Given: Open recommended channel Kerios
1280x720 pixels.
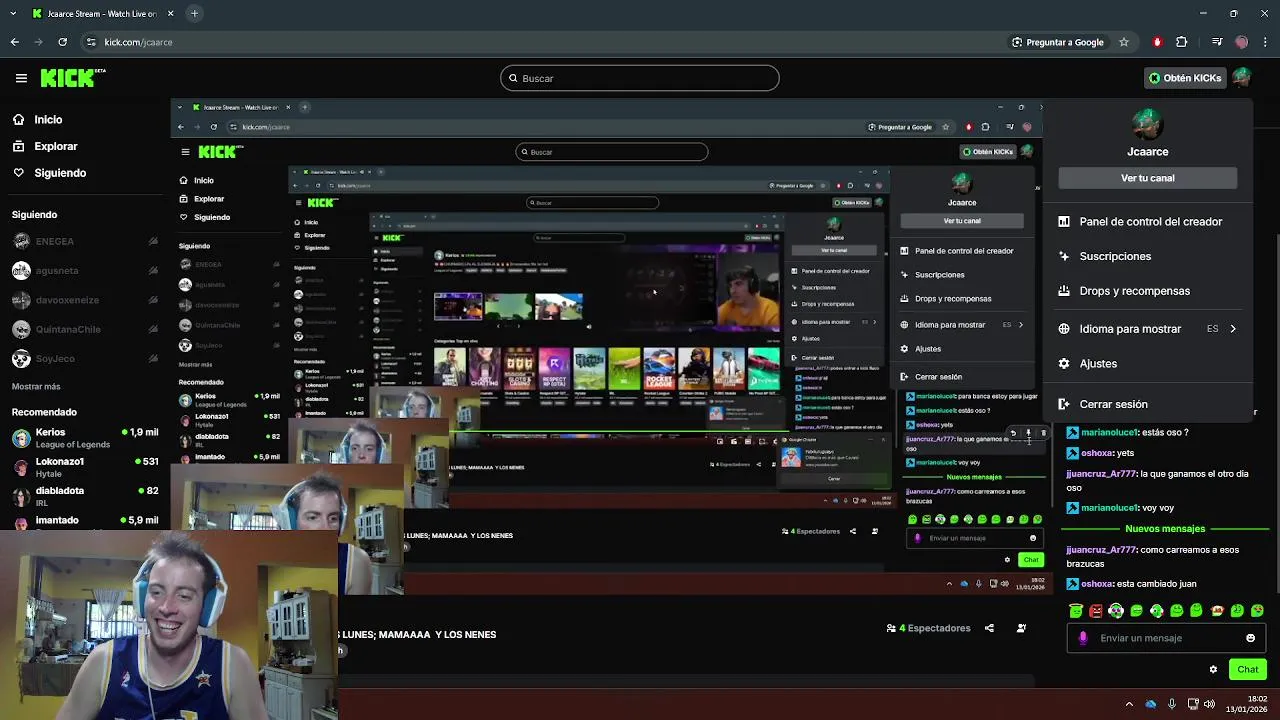Looking at the screenshot, I should tap(85, 438).
